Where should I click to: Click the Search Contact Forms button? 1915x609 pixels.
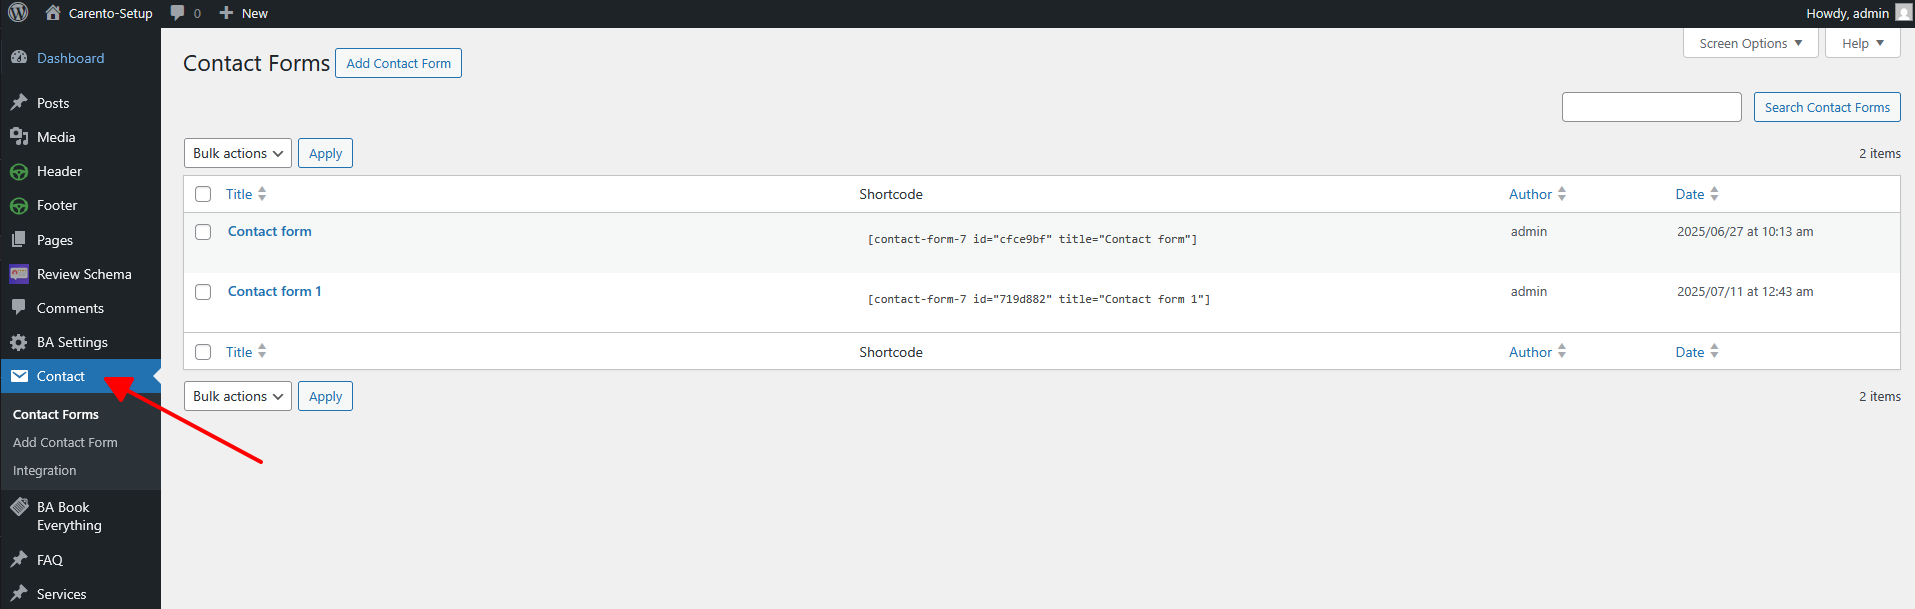[x=1827, y=107]
